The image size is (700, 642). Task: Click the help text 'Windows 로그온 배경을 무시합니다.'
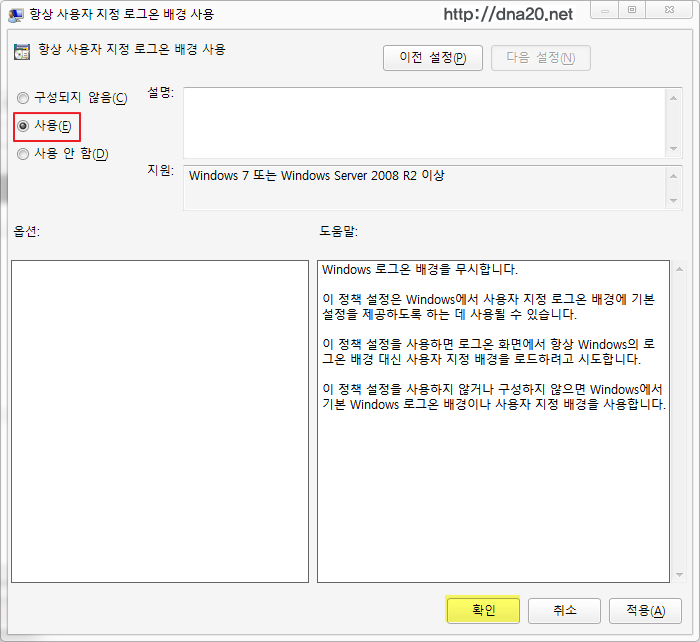click(420, 269)
